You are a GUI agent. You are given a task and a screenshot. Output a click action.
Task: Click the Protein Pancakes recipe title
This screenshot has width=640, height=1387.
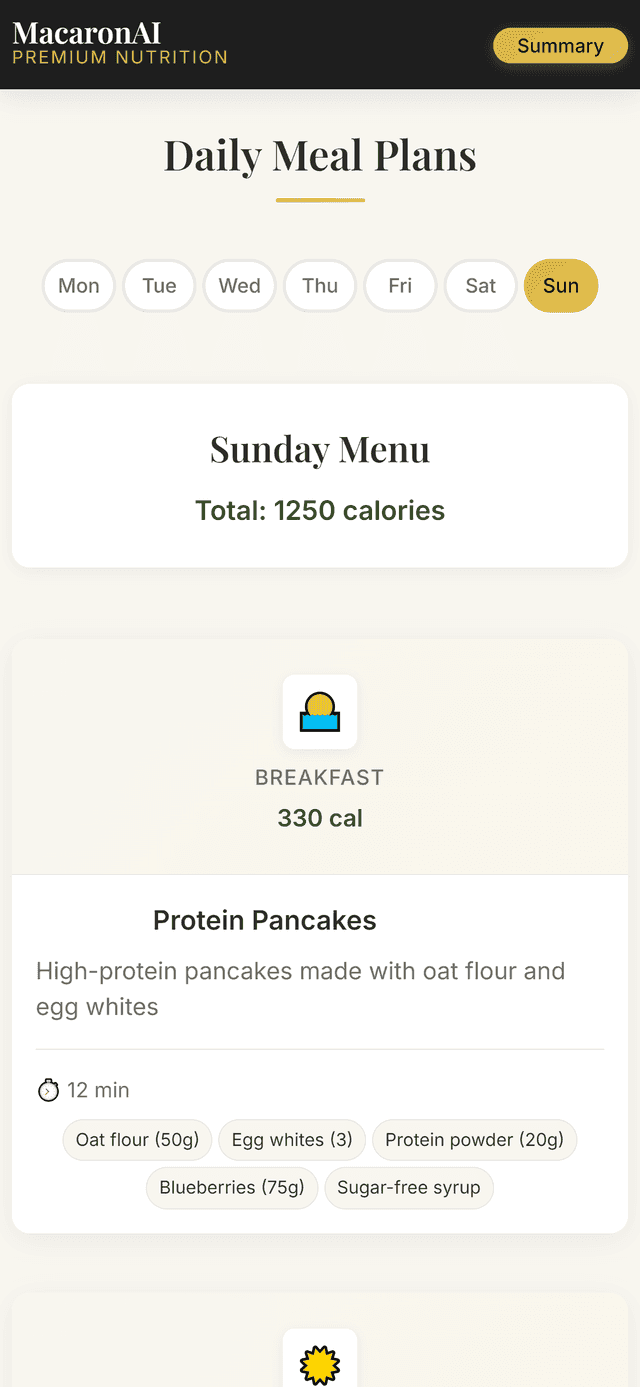[264, 920]
